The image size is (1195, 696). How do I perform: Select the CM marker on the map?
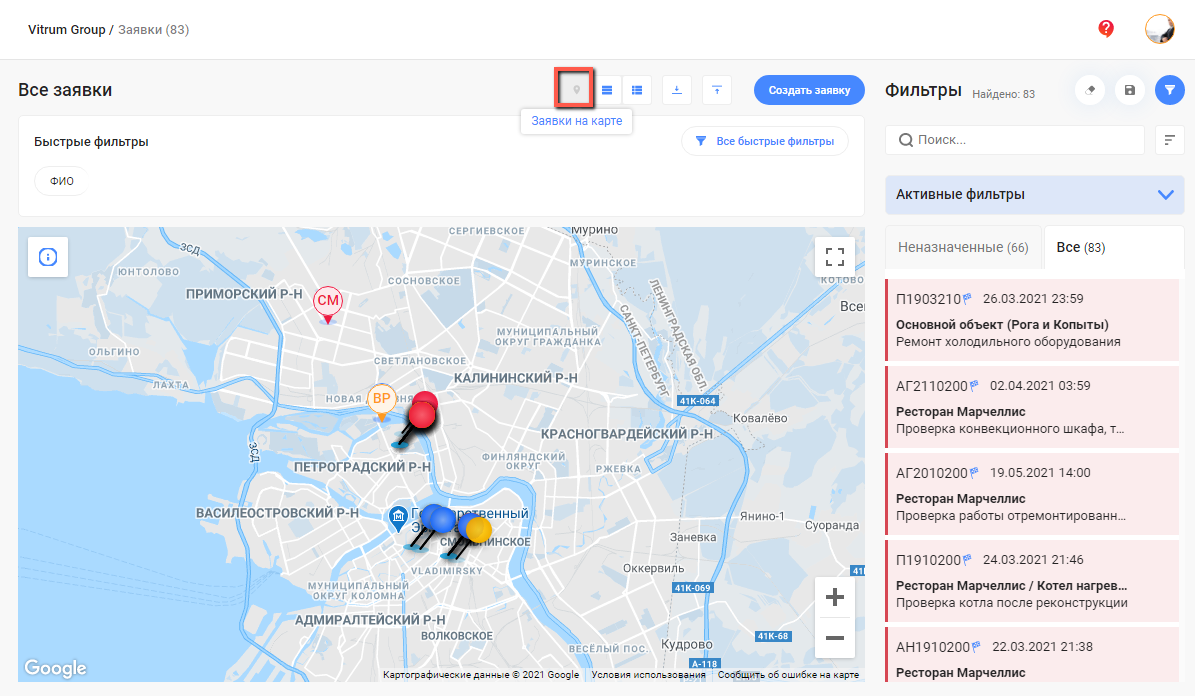pyautogui.click(x=328, y=302)
